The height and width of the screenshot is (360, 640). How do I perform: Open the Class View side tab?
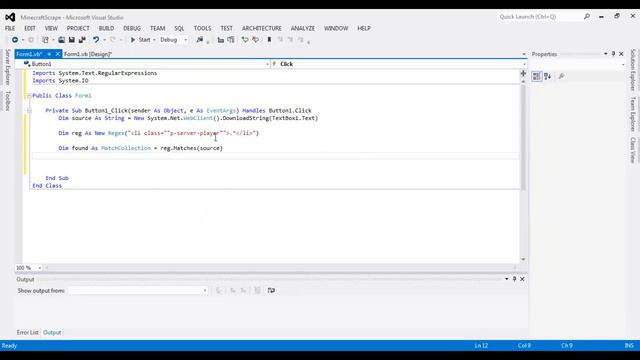(x=633, y=150)
